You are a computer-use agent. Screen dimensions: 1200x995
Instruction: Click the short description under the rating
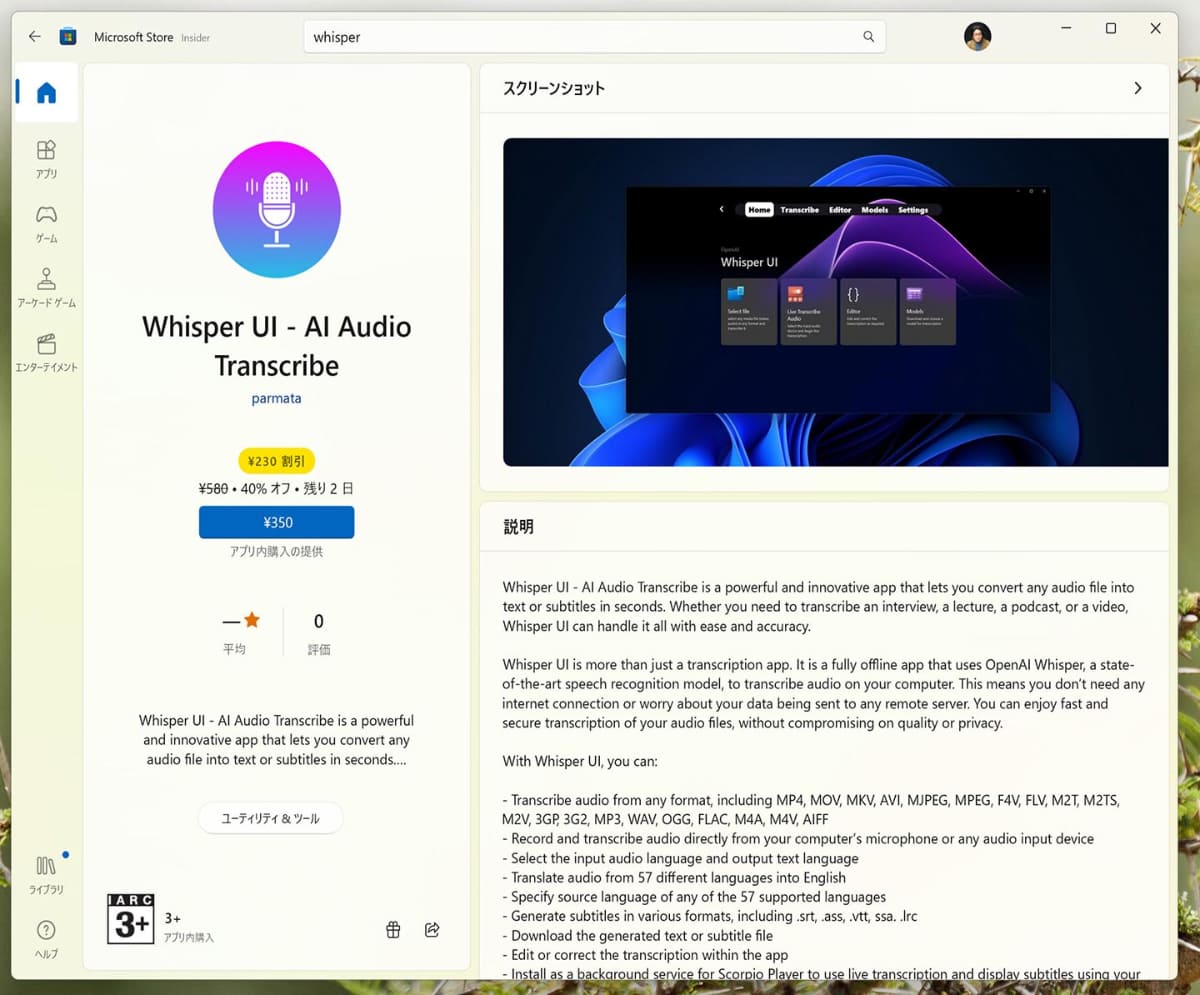pyautogui.click(x=276, y=740)
